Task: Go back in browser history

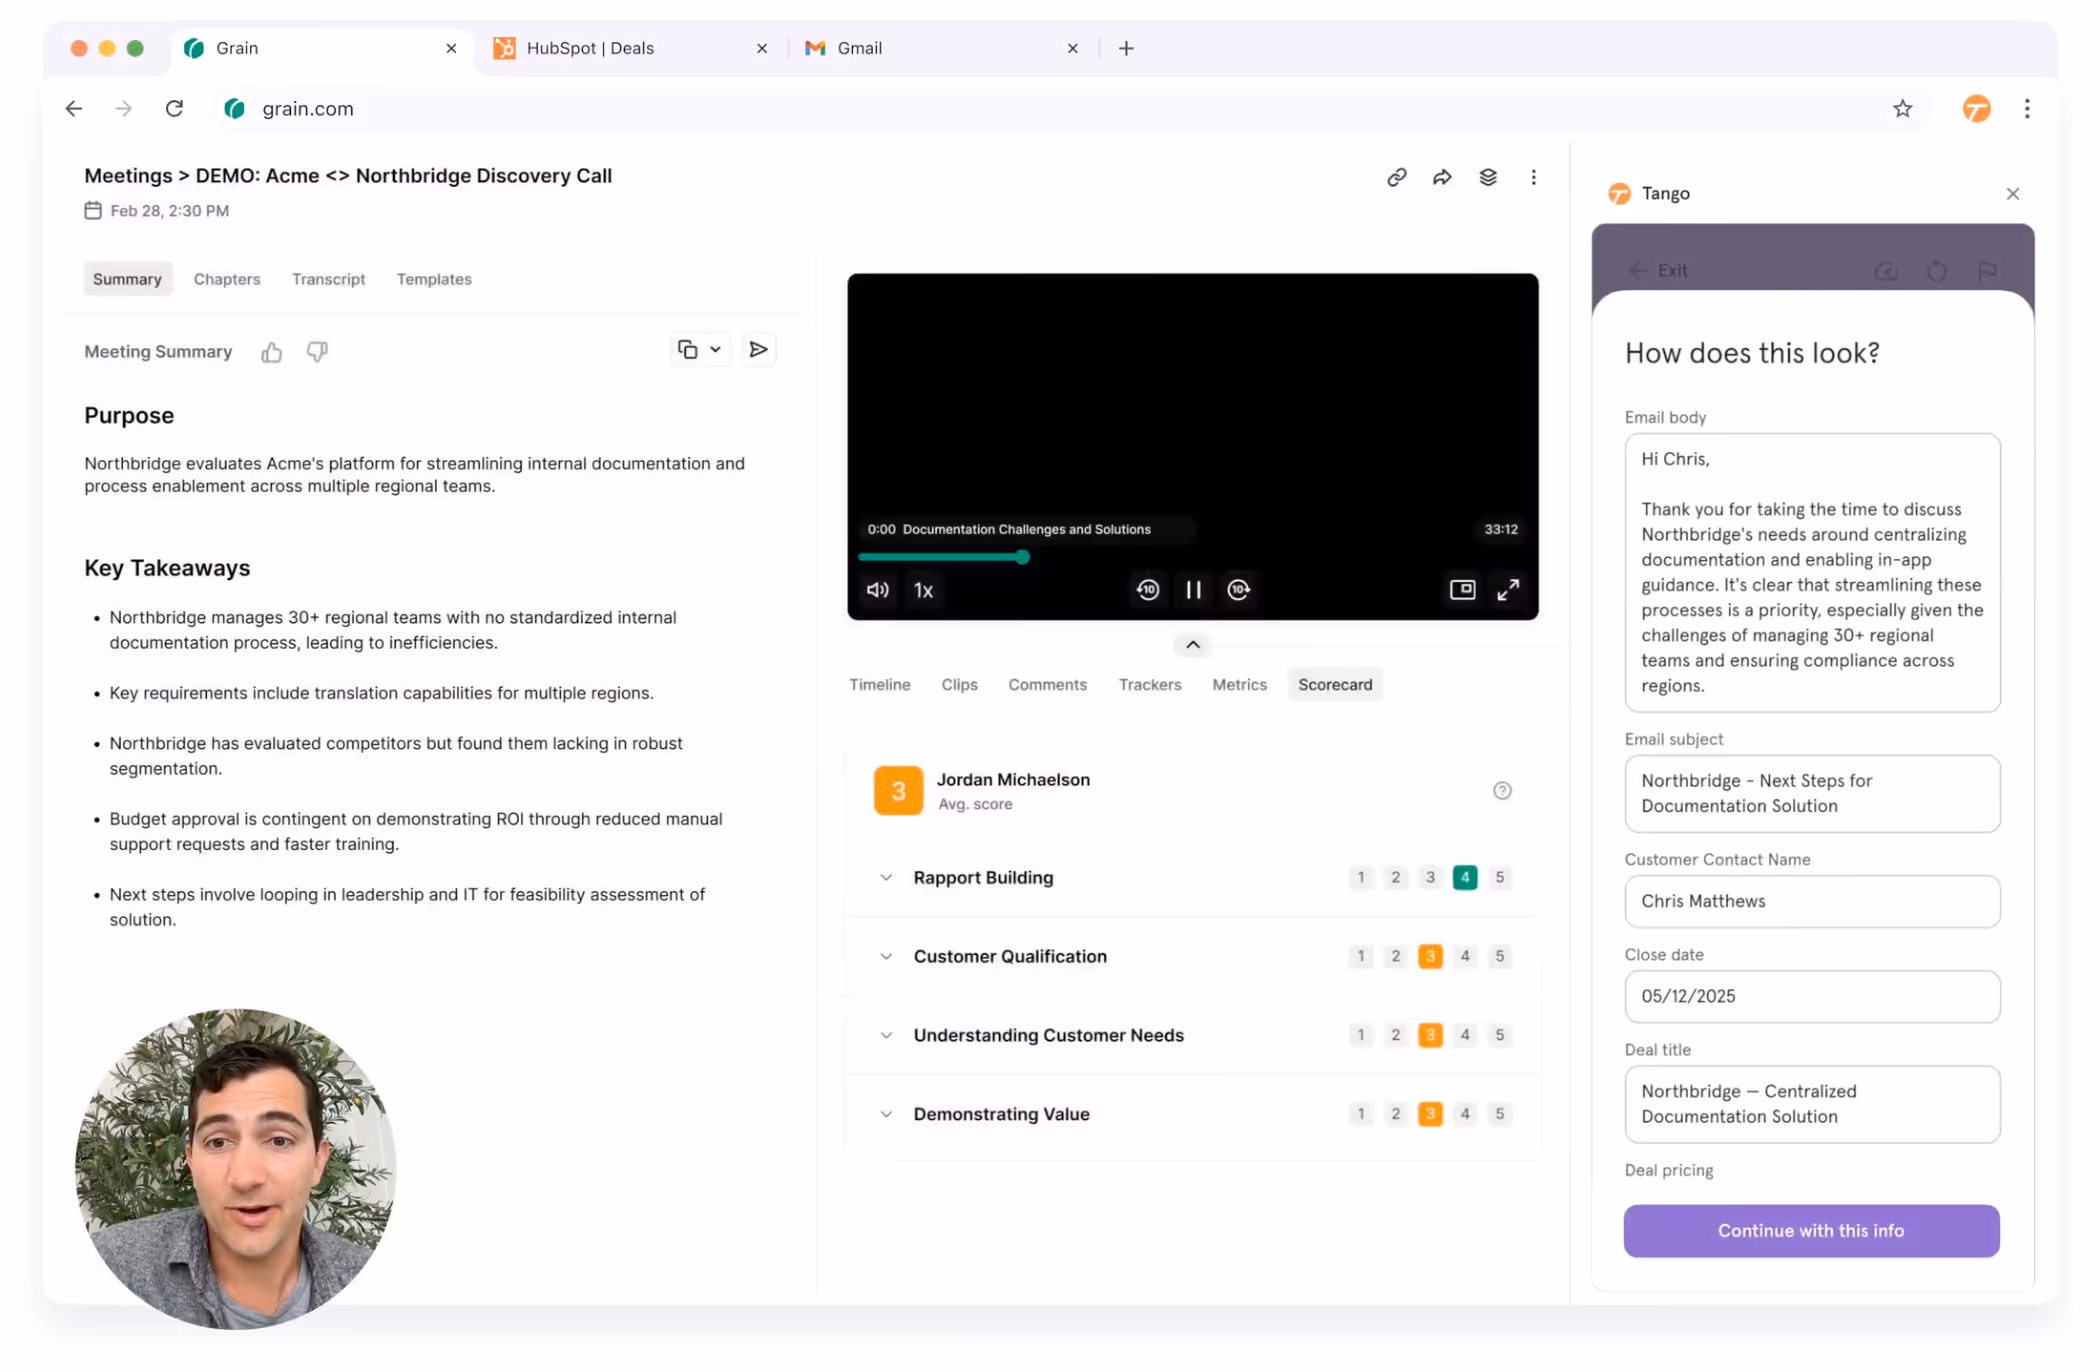Action: [x=74, y=108]
